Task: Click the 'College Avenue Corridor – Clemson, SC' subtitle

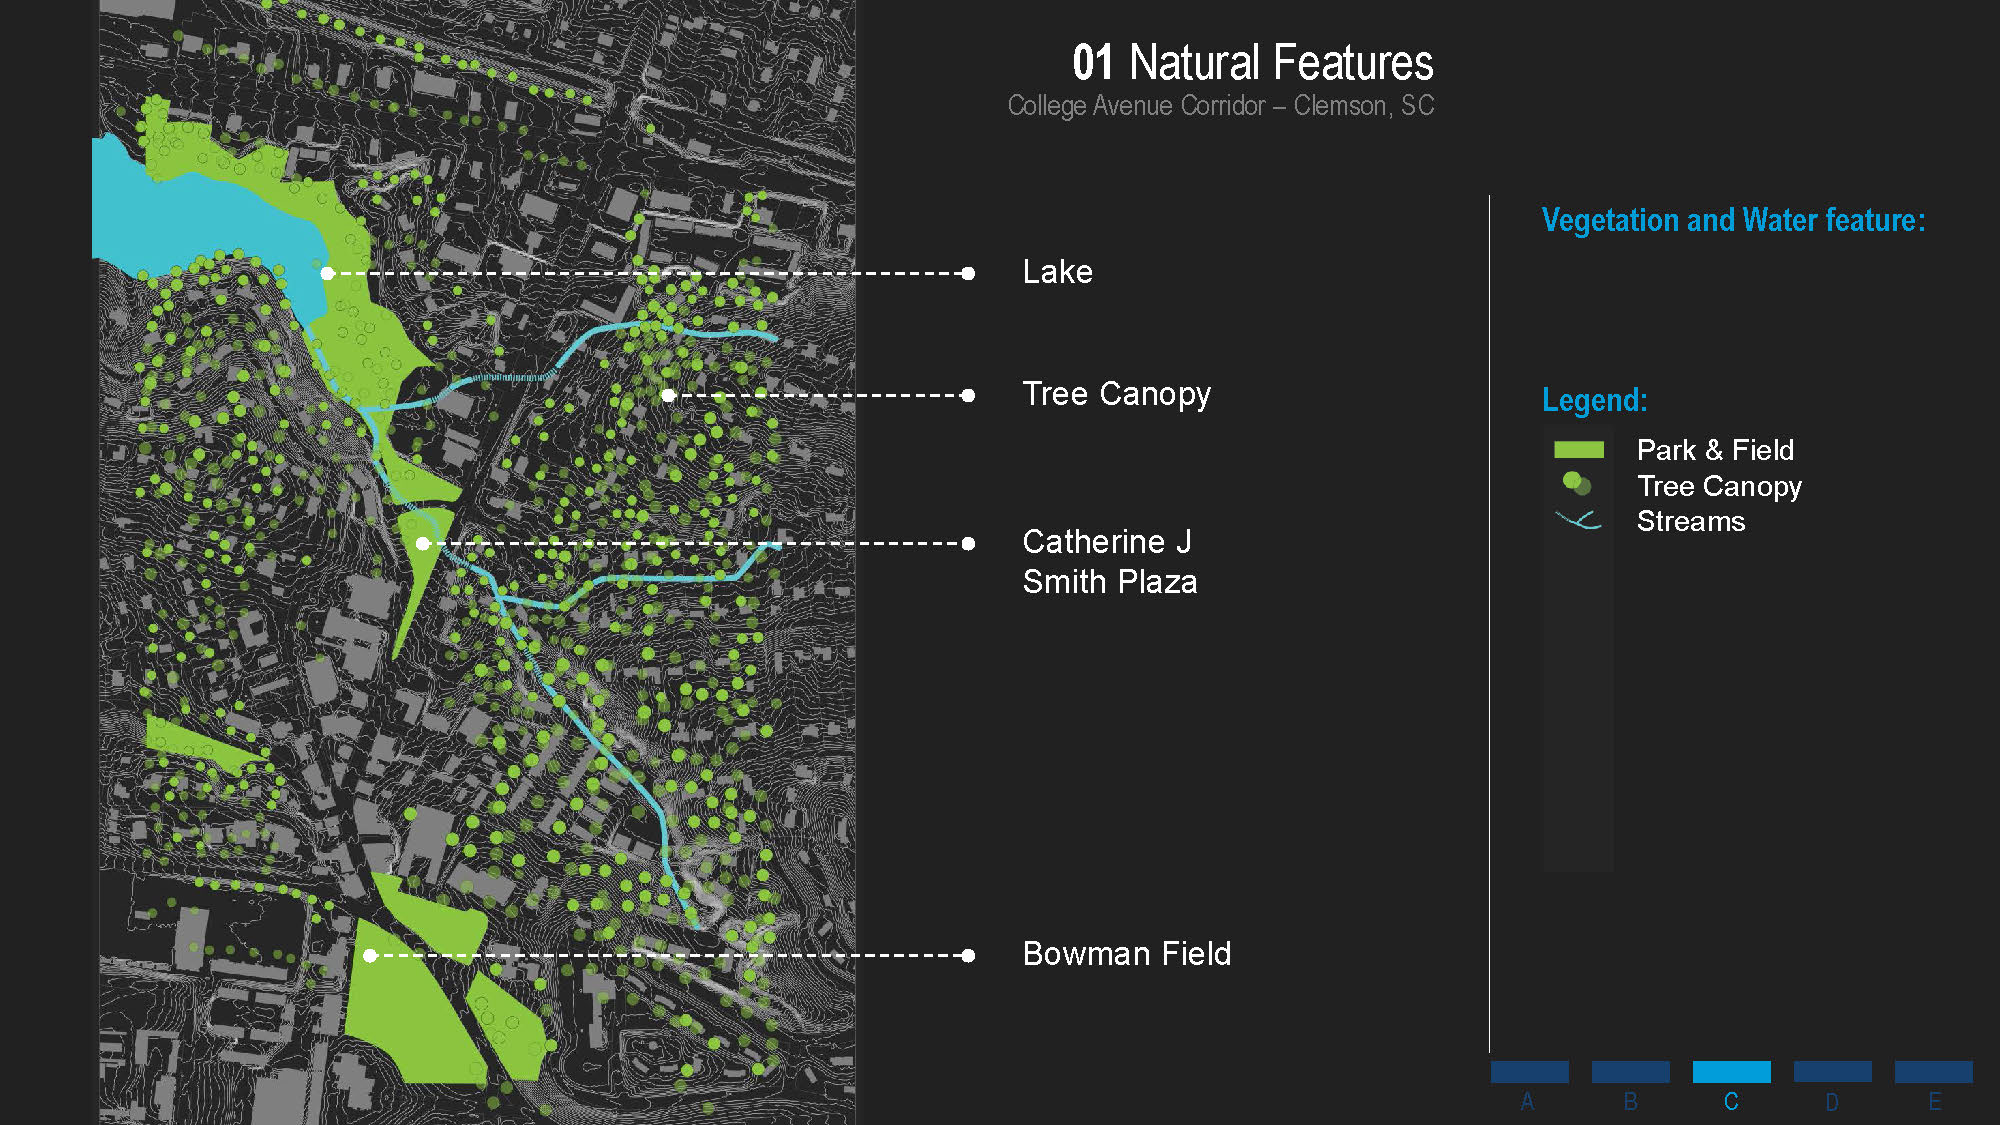Action: coord(1221,105)
